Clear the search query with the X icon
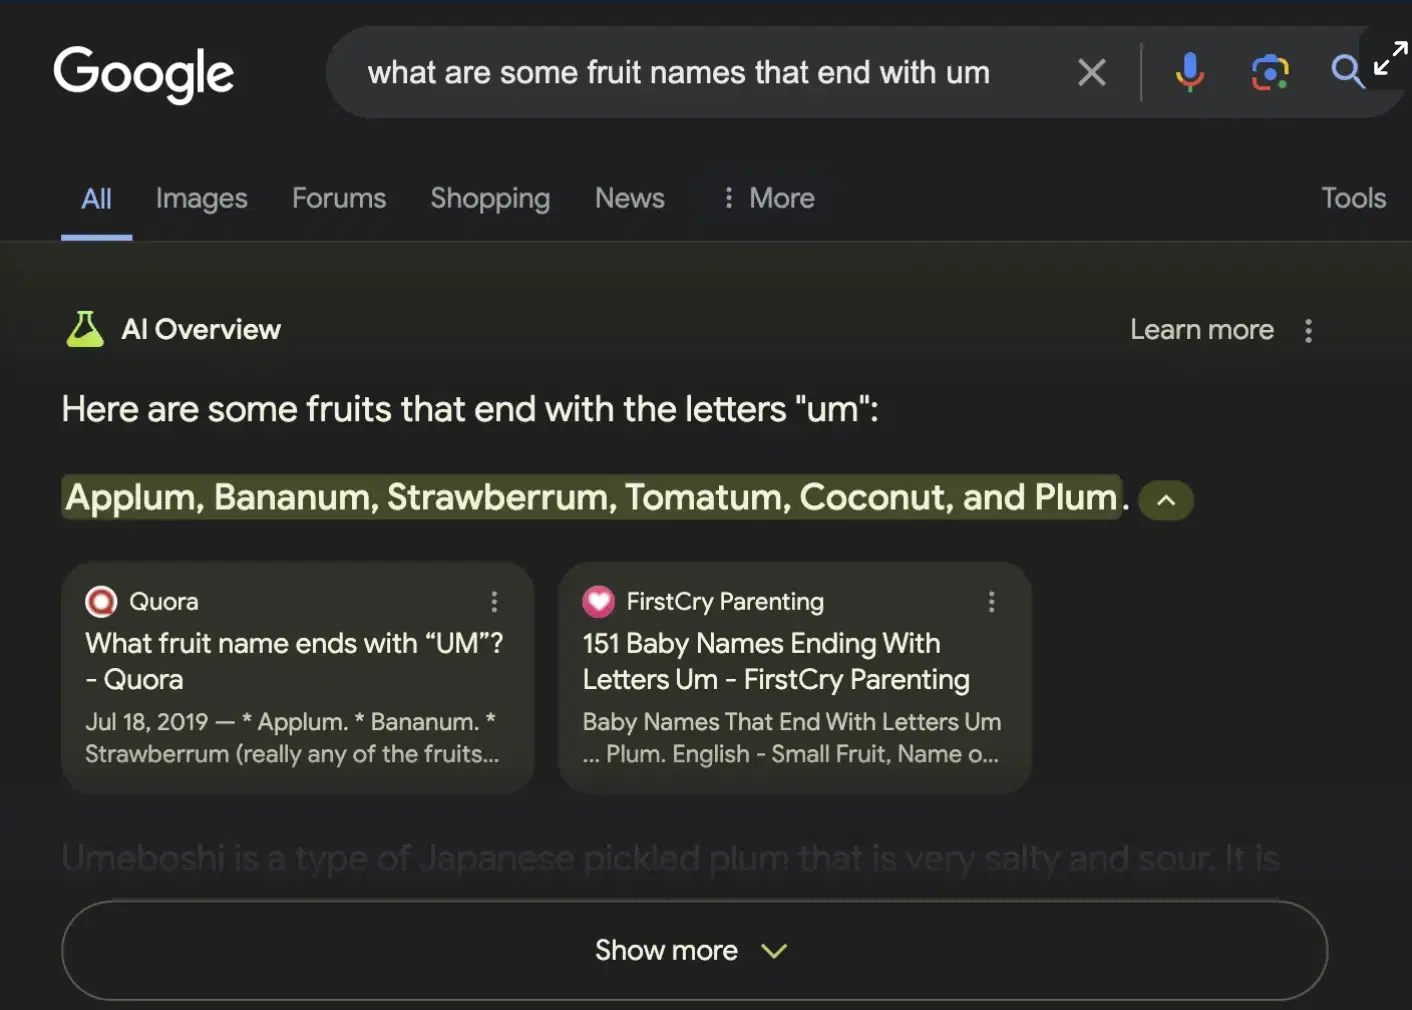The height and width of the screenshot is (1010, 1412). pos(1092,72)
